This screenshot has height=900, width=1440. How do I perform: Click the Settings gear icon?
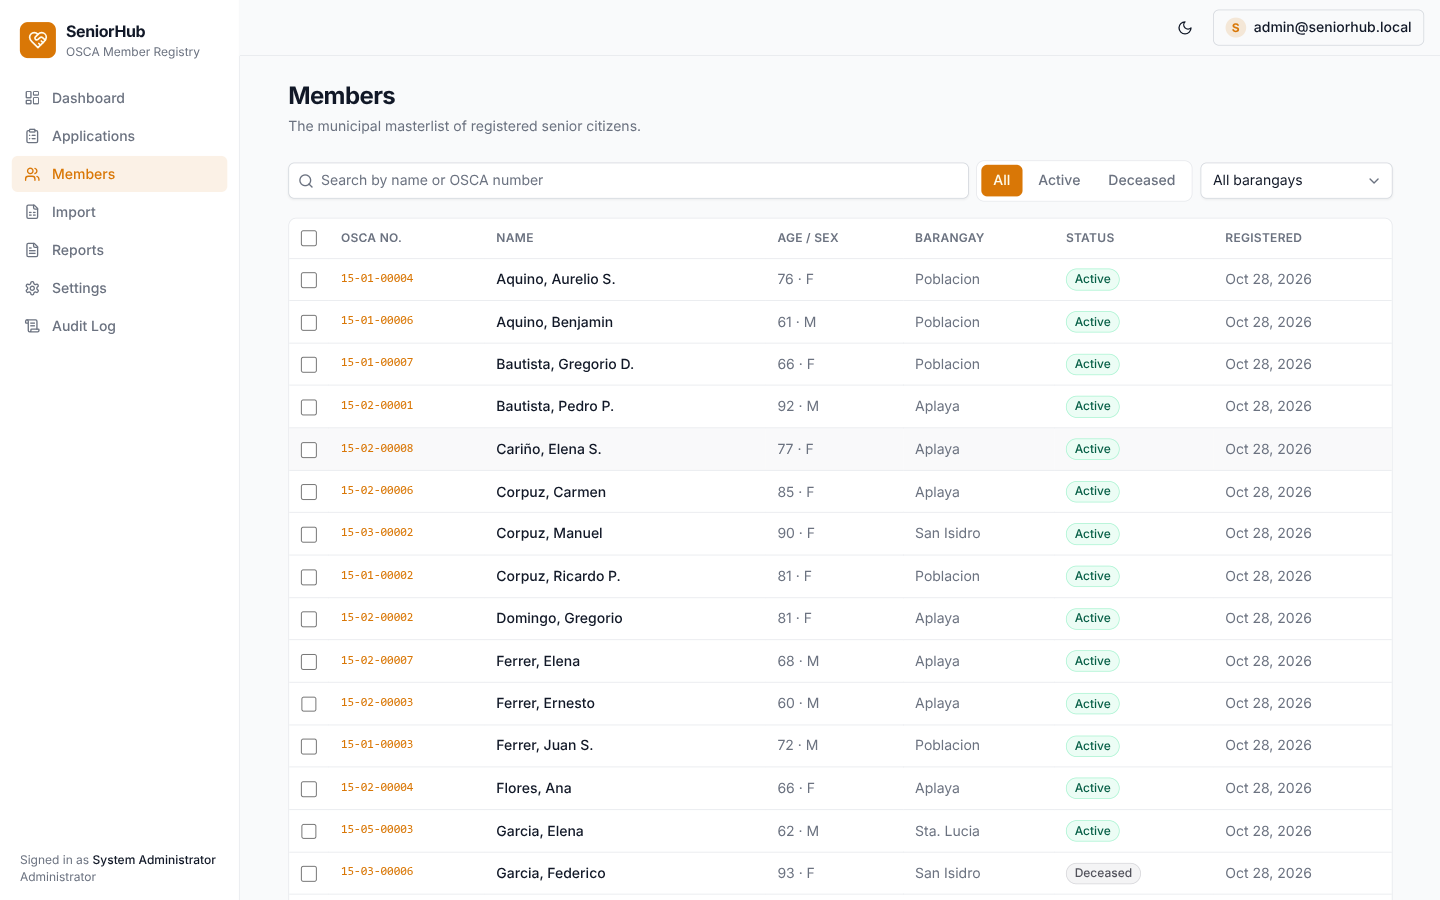(32, 288)
